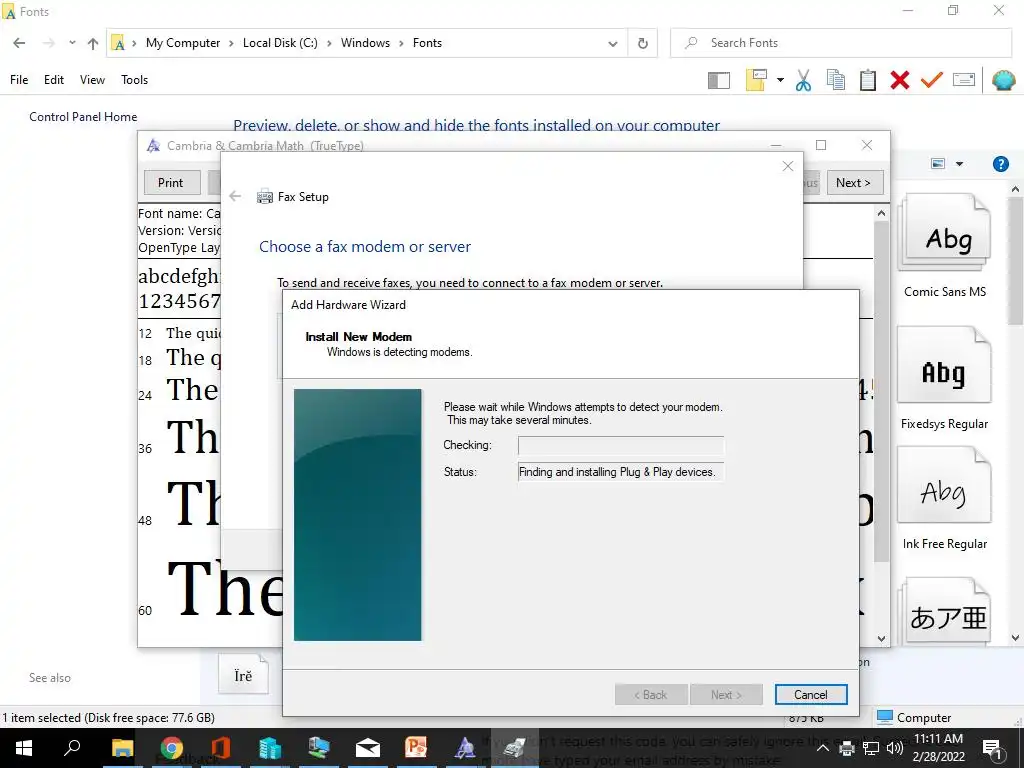This screenshot has width=1024, height=768.
Task: Open the Office app on taskbar
Action: 220,748
